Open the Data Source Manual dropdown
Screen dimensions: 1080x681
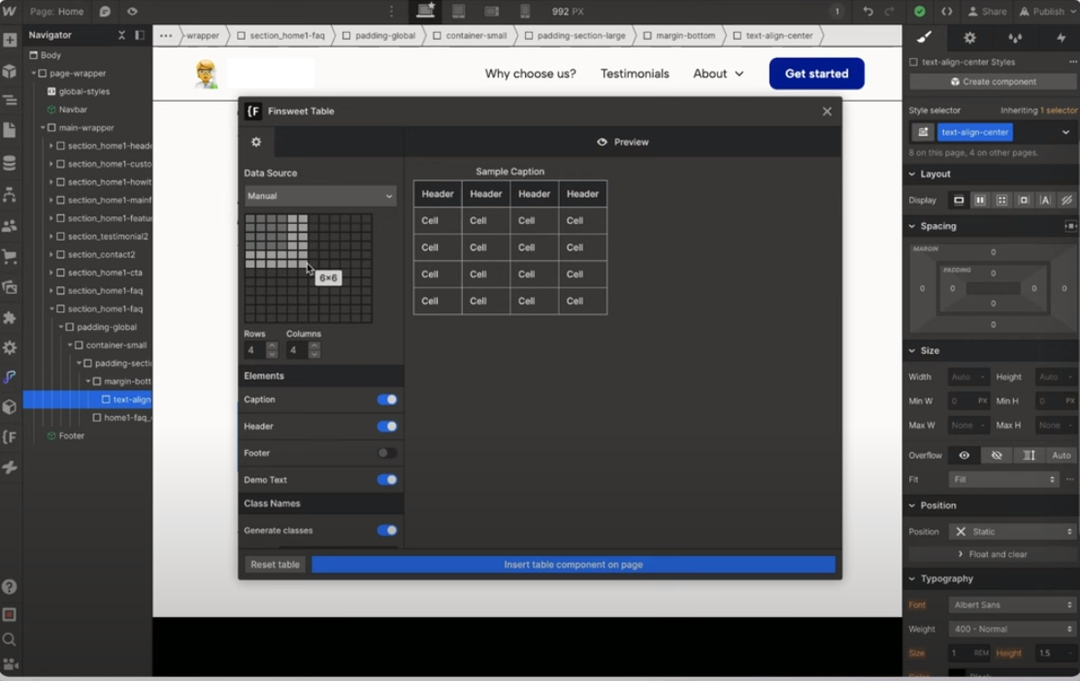tap(320, 196)
